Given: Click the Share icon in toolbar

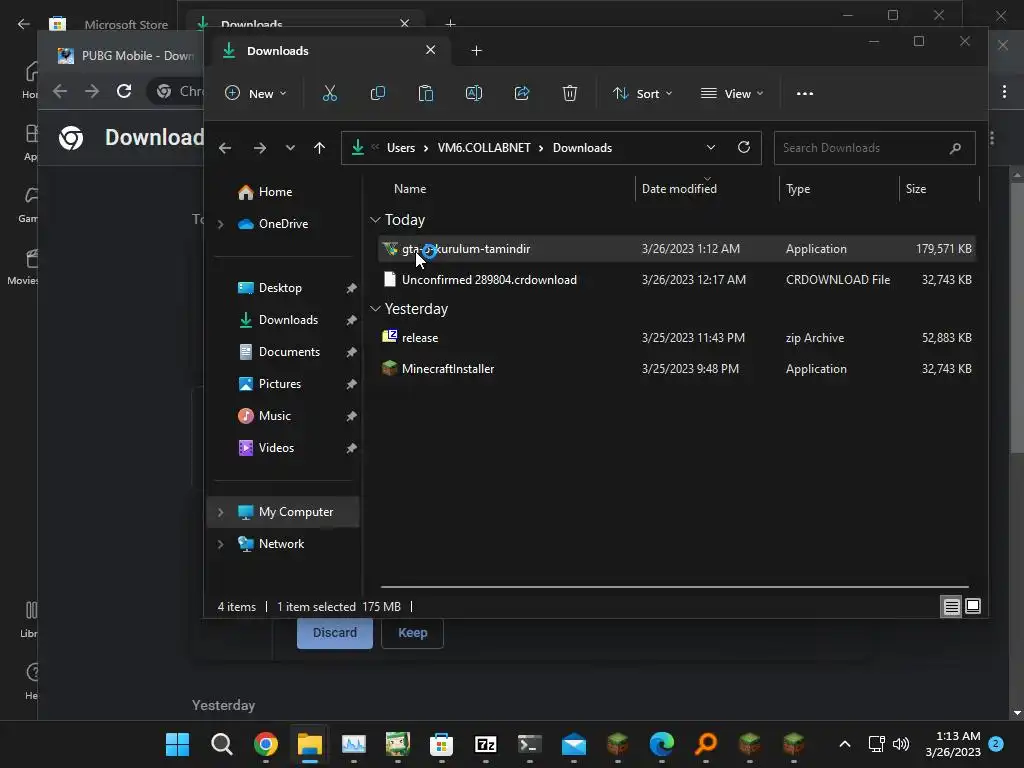Looking at the screenshot, I should coord(522,93).
